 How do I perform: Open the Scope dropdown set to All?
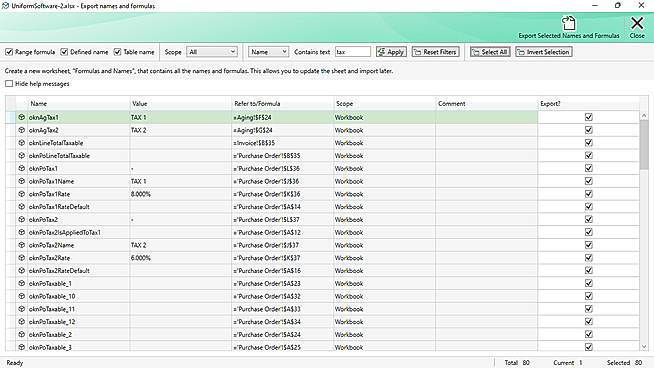(212, 52)
